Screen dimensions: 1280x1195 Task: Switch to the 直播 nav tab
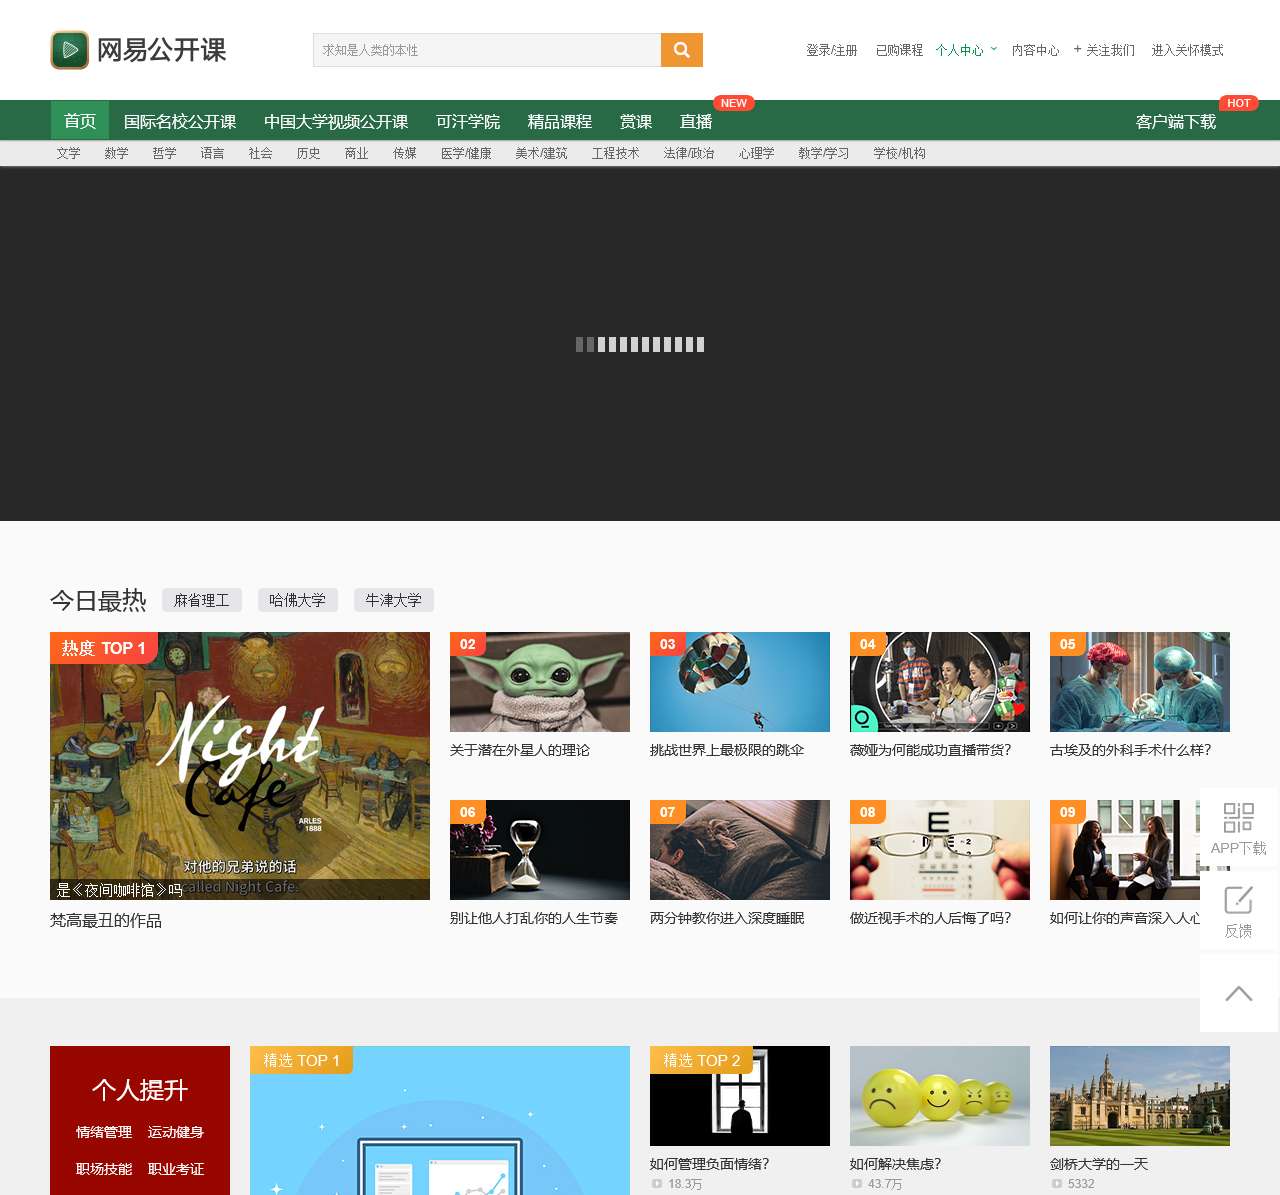[696, 122]
